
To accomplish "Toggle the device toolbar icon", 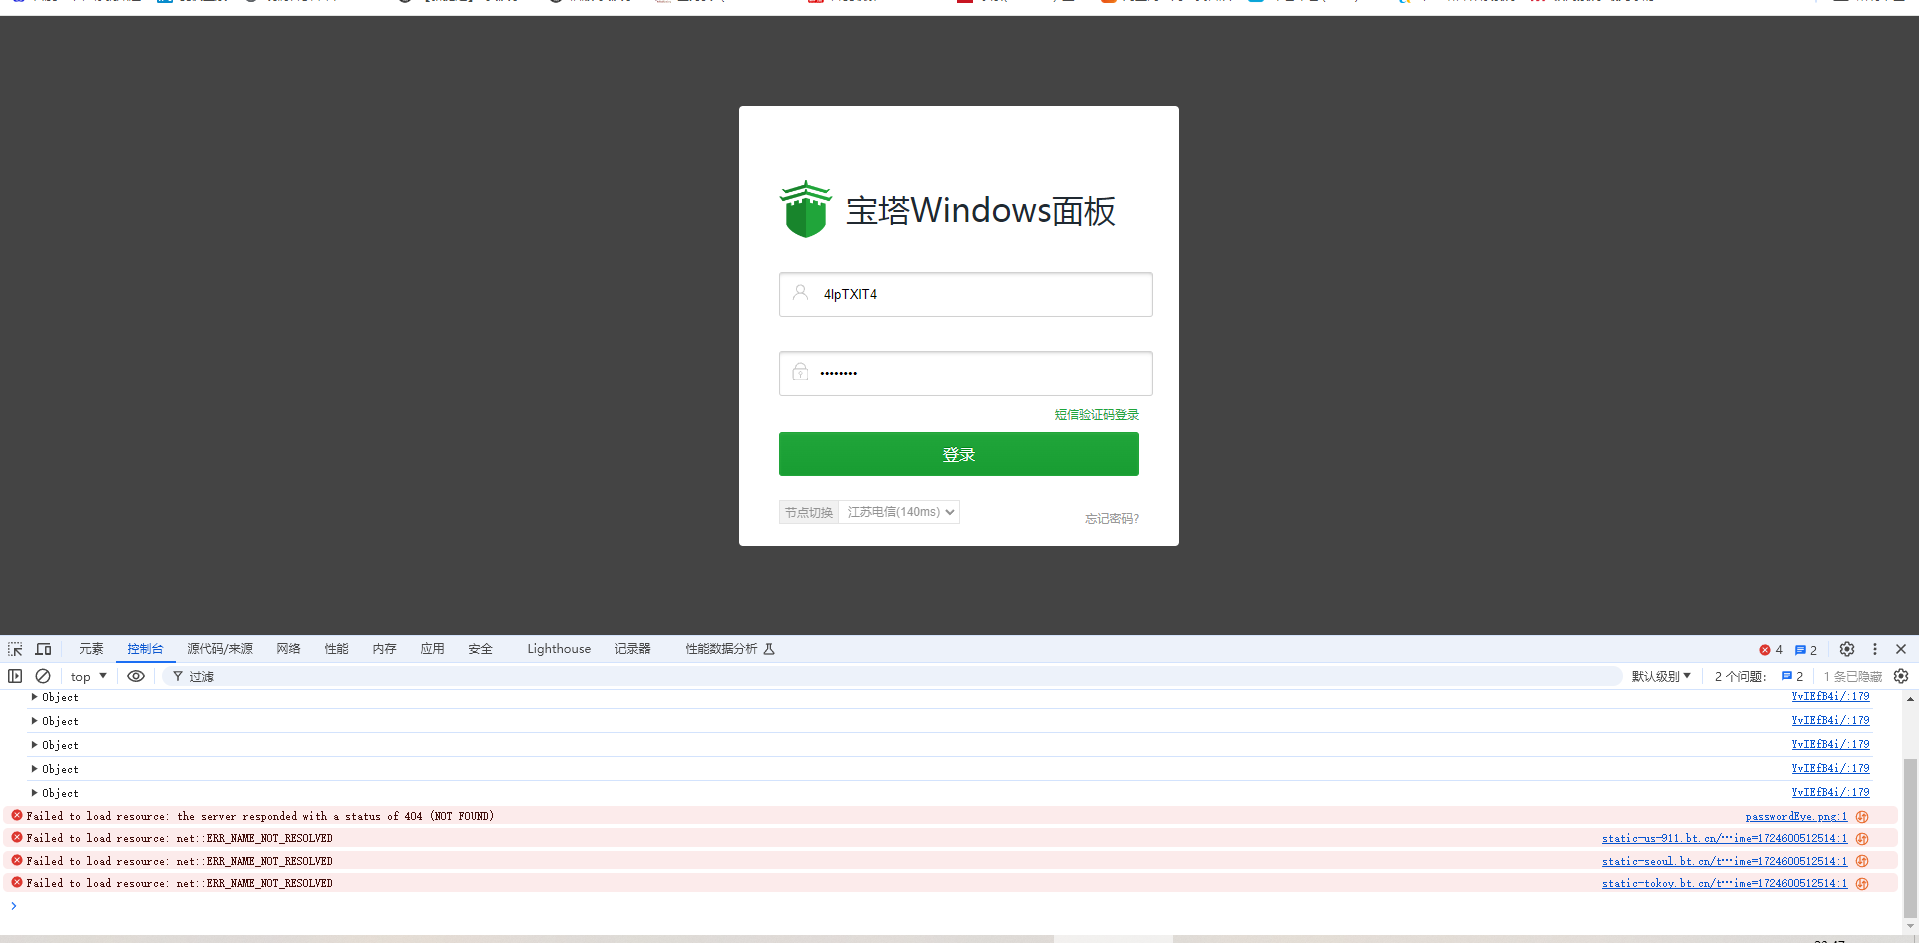I will [43, 649].
